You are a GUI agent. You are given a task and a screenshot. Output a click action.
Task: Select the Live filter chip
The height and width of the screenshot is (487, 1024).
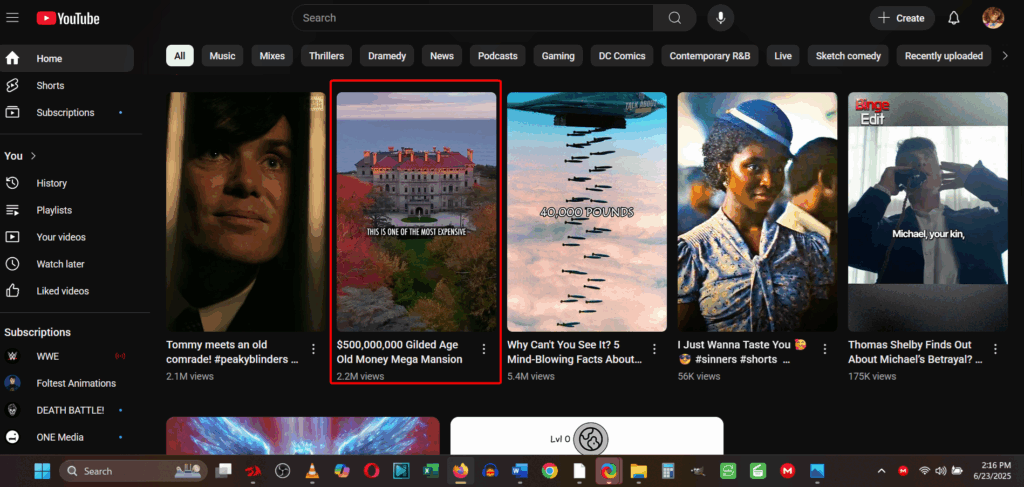pyautogui.click(x=783, y=55)
